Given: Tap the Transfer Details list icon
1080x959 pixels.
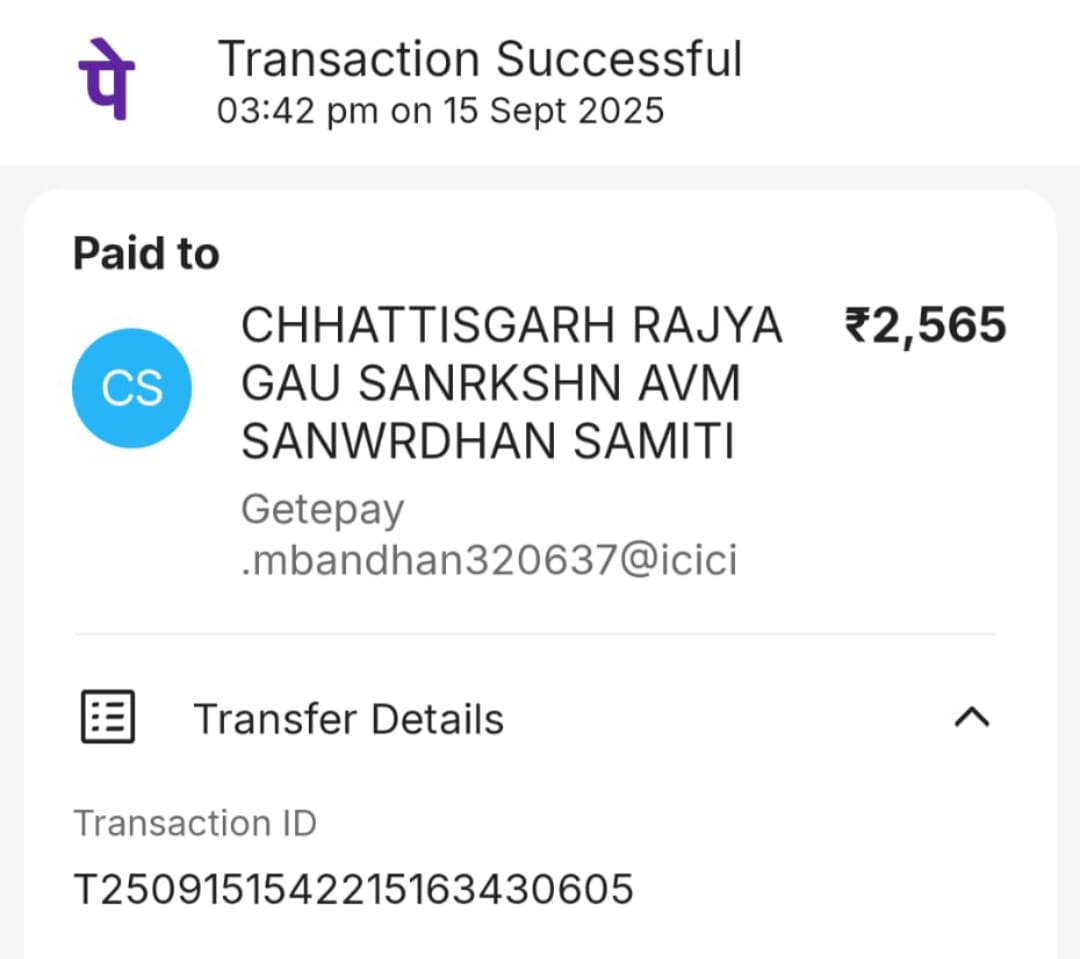Looking at the screenshot, I should 107,717.
